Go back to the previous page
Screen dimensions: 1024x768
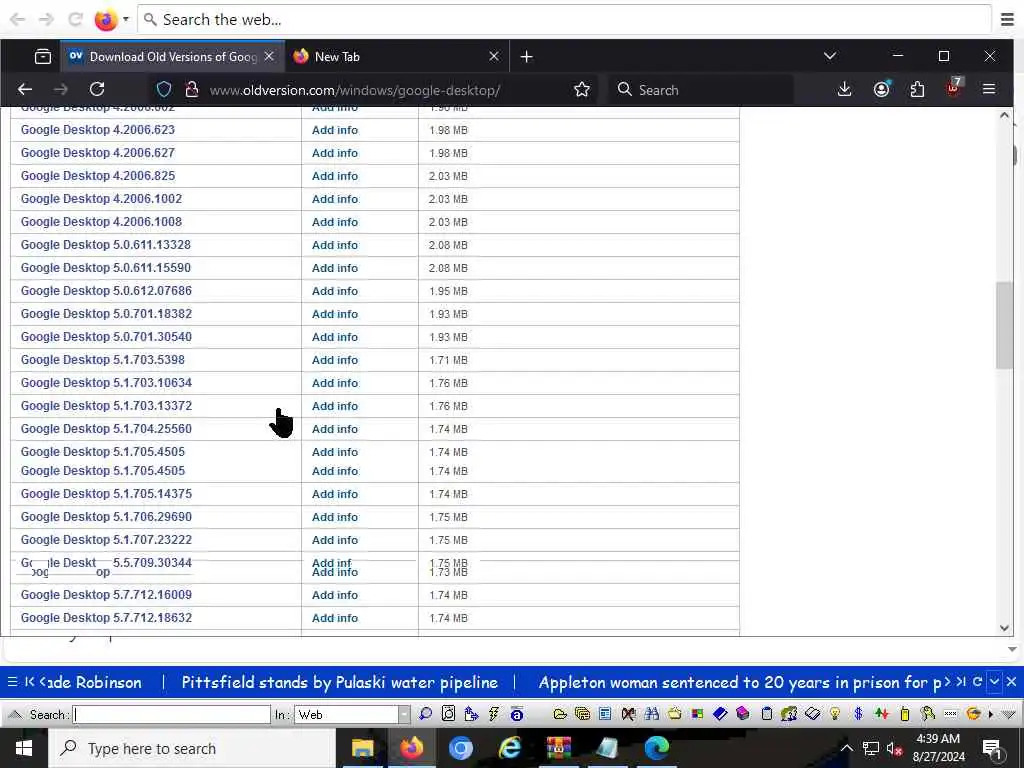25,89
